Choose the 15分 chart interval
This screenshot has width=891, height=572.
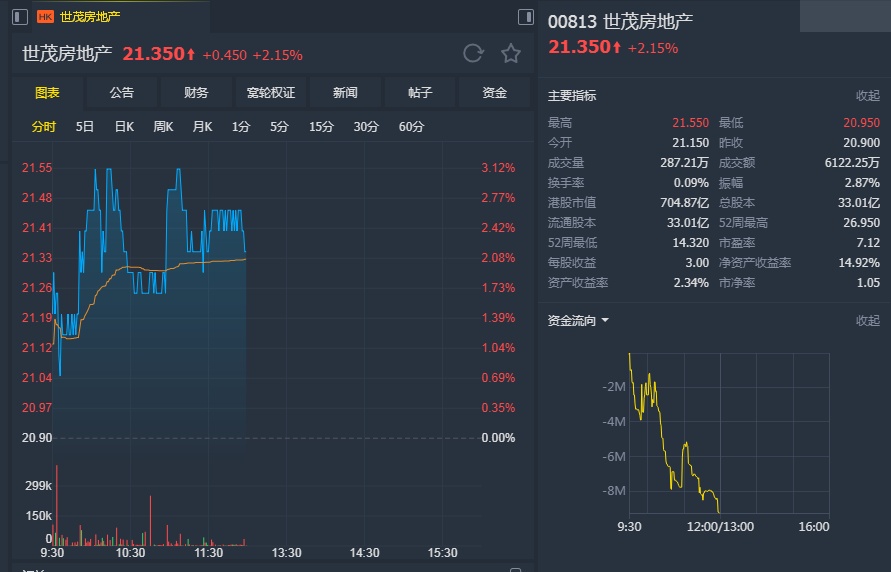pos(321,127)
